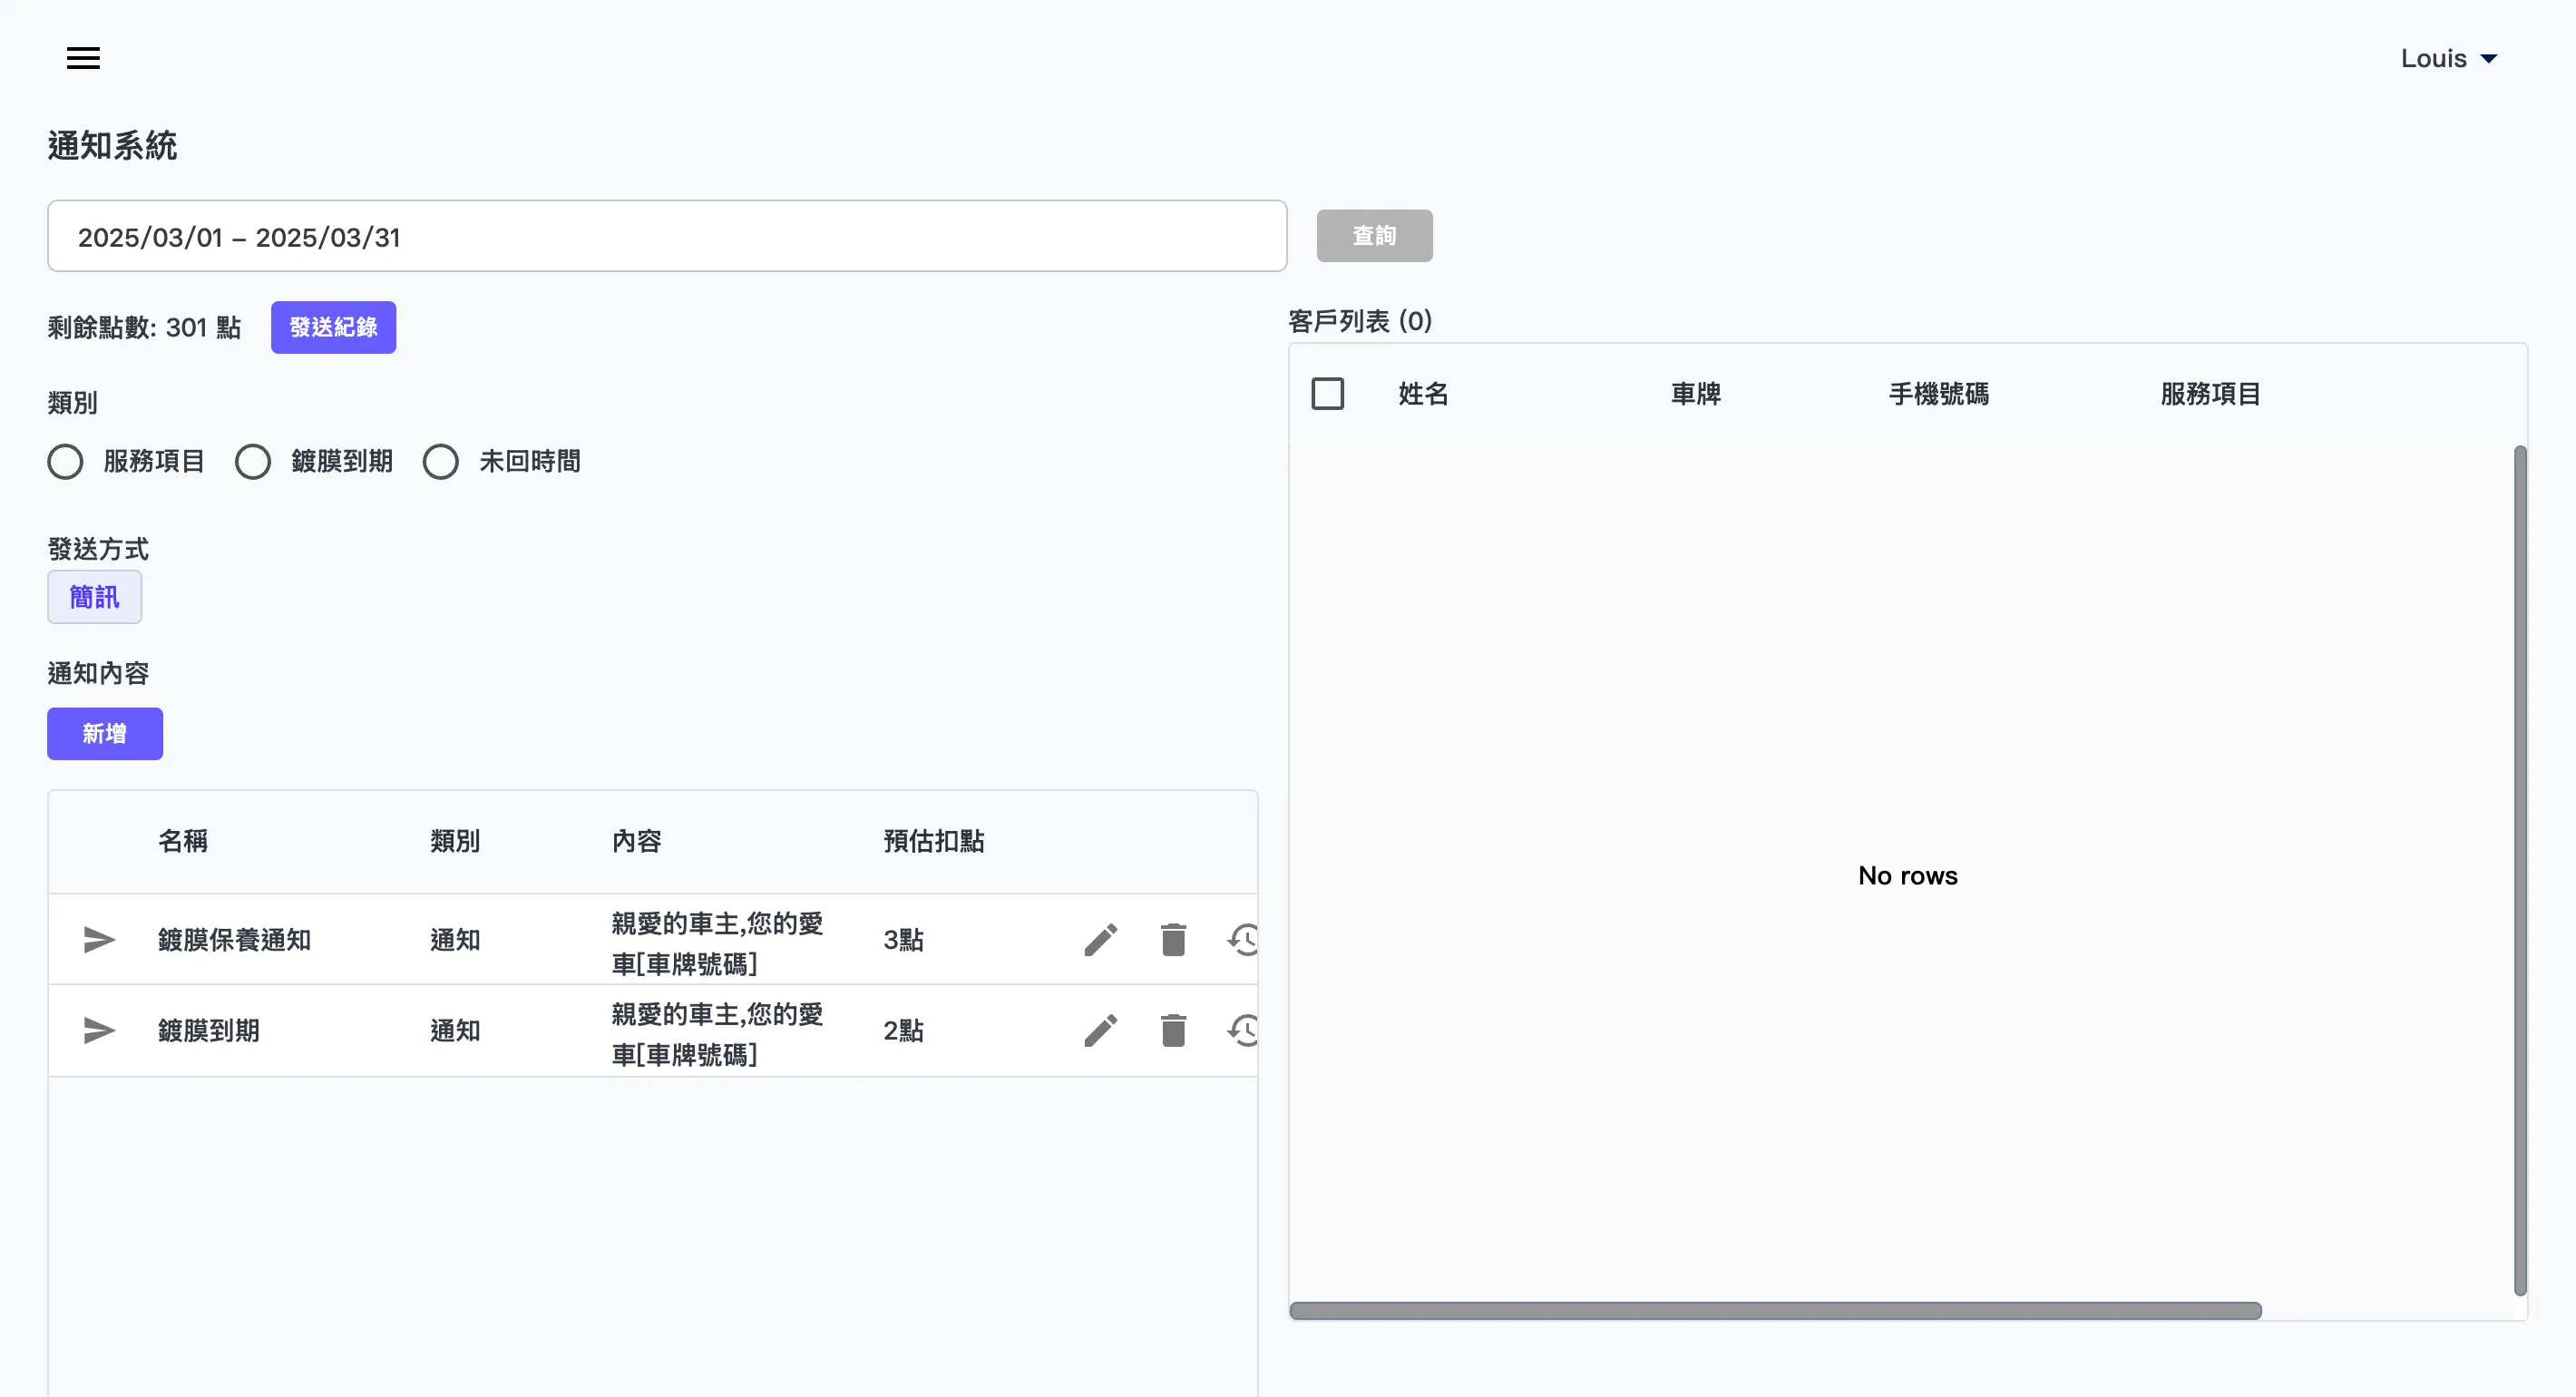Image resolution: width=2576 pixels, height=1397 pixels.
Task: Click the 3點 estimated points cell
Action: 904,940
